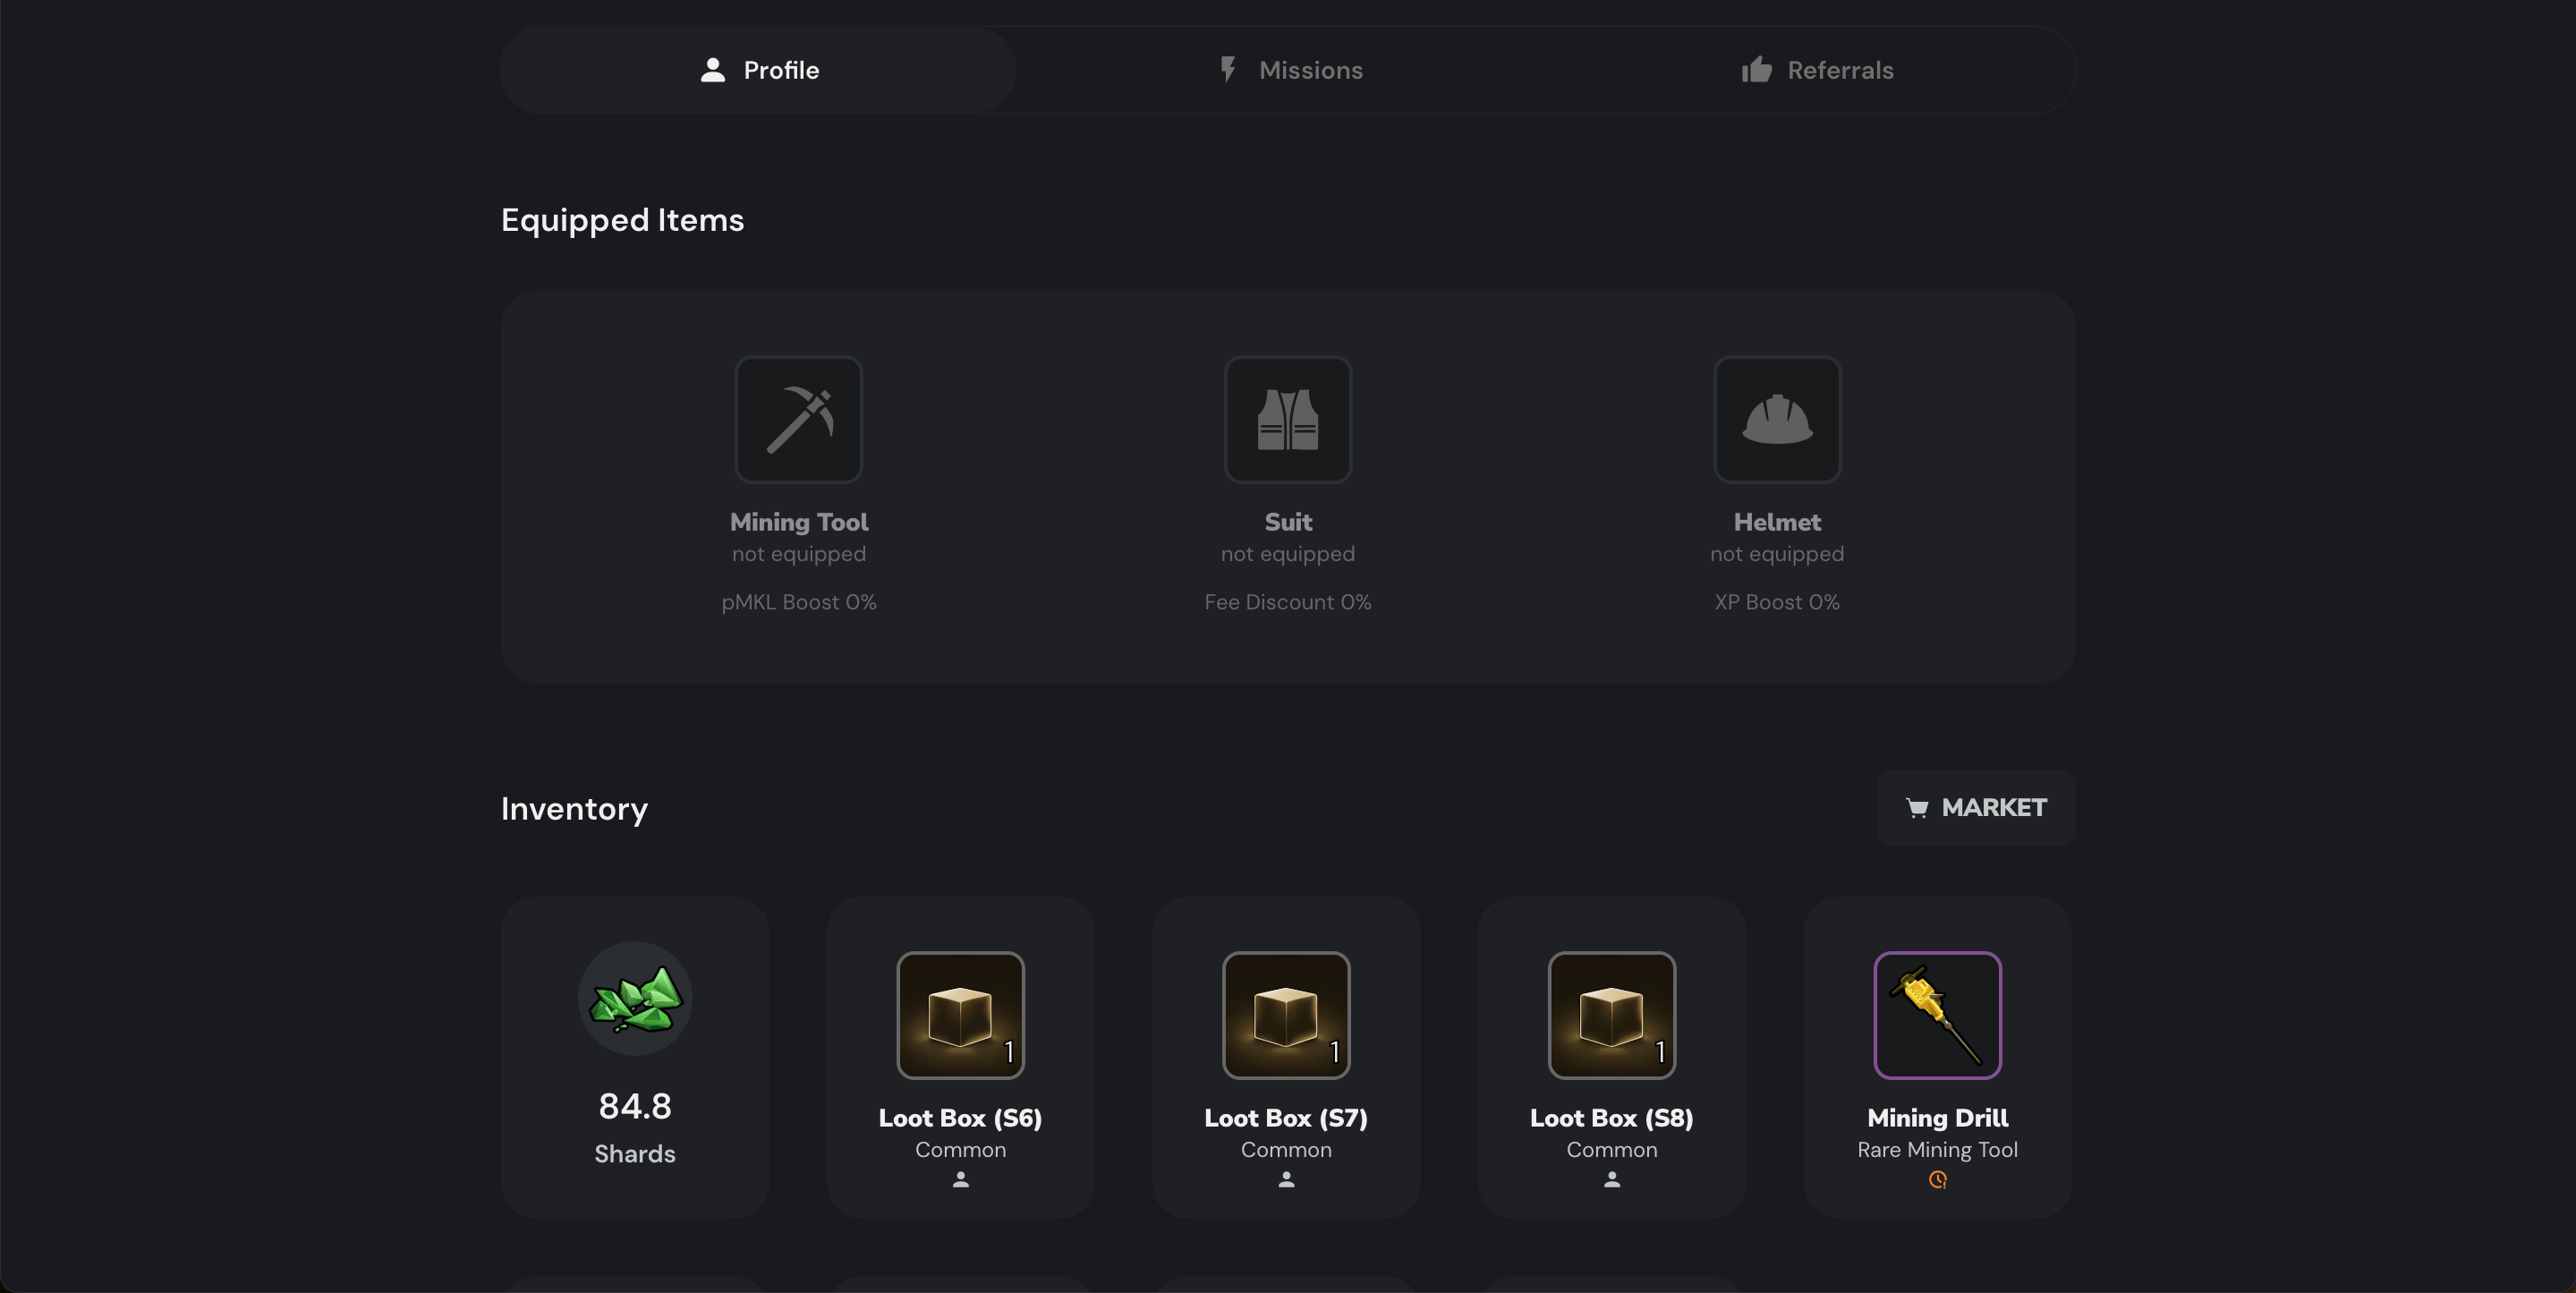Click the Mining Tool pickaxe slot icon
The height and width of the screenshot is (1293, 2576).
798,420
